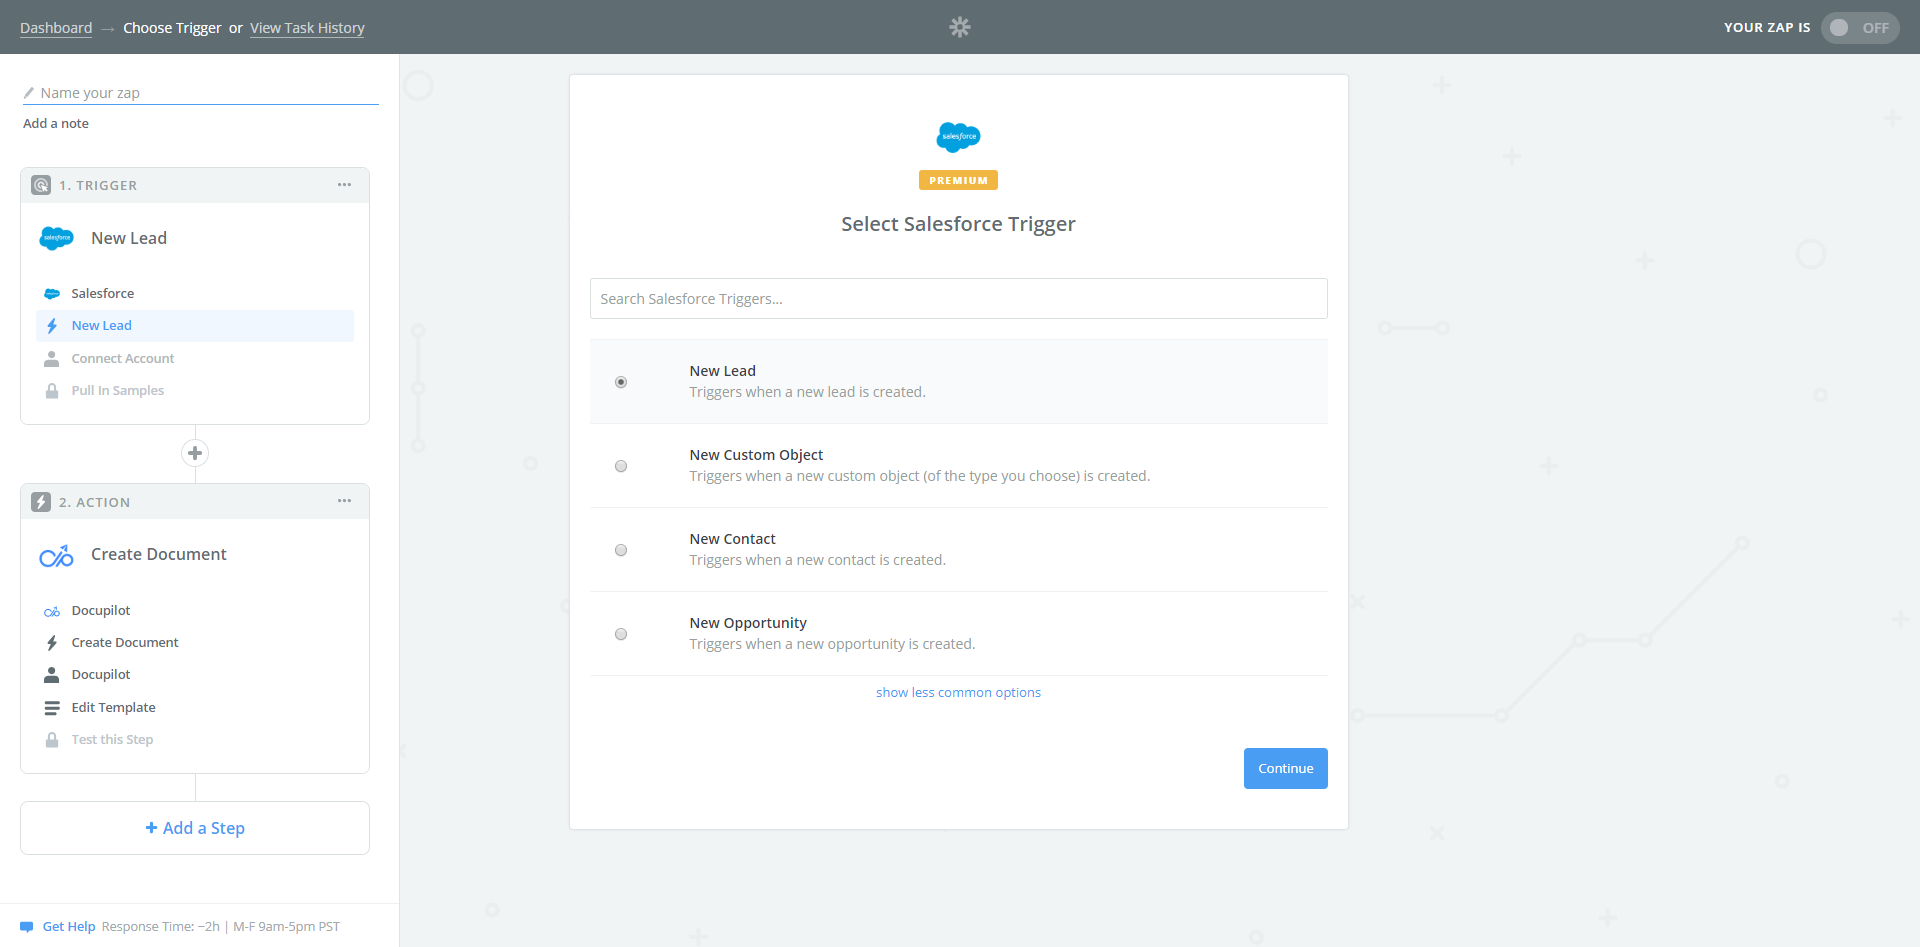1920x947 pixels.
Task: Open Pull In Samples step
Action: click(x=195, y=391)
